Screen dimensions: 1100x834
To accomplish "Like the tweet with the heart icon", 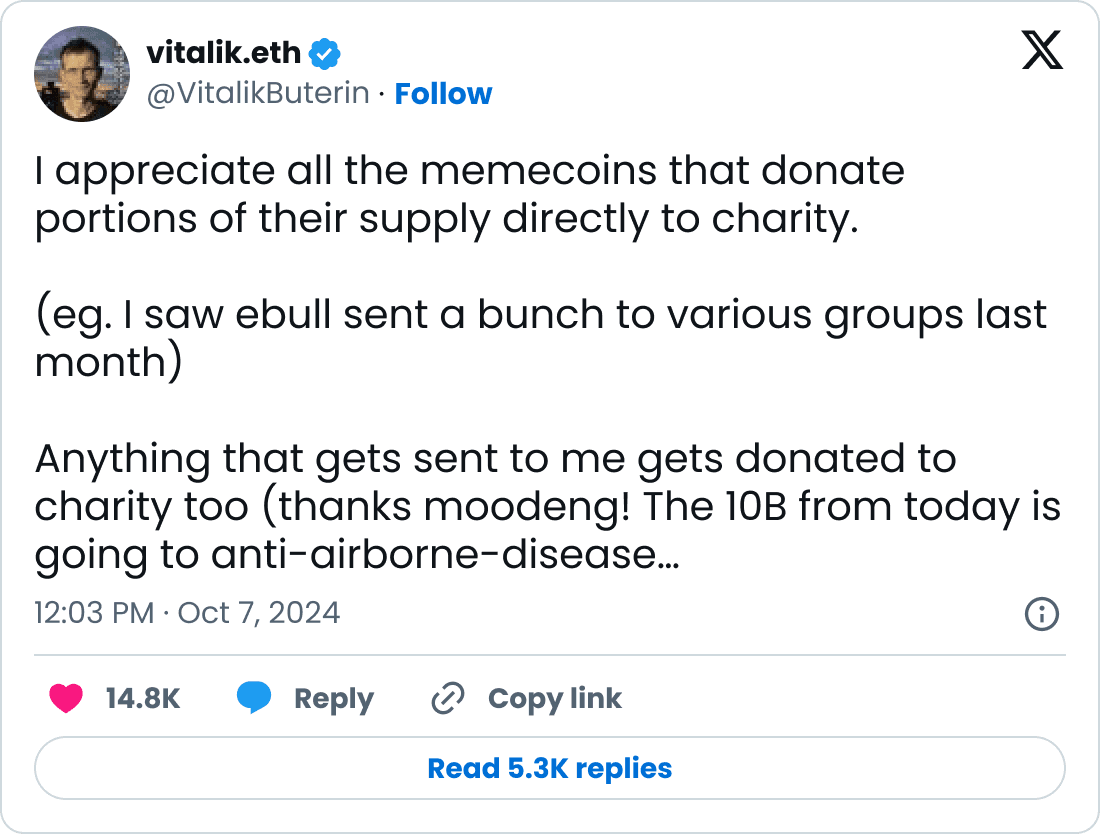I will (x=66, y=698).
